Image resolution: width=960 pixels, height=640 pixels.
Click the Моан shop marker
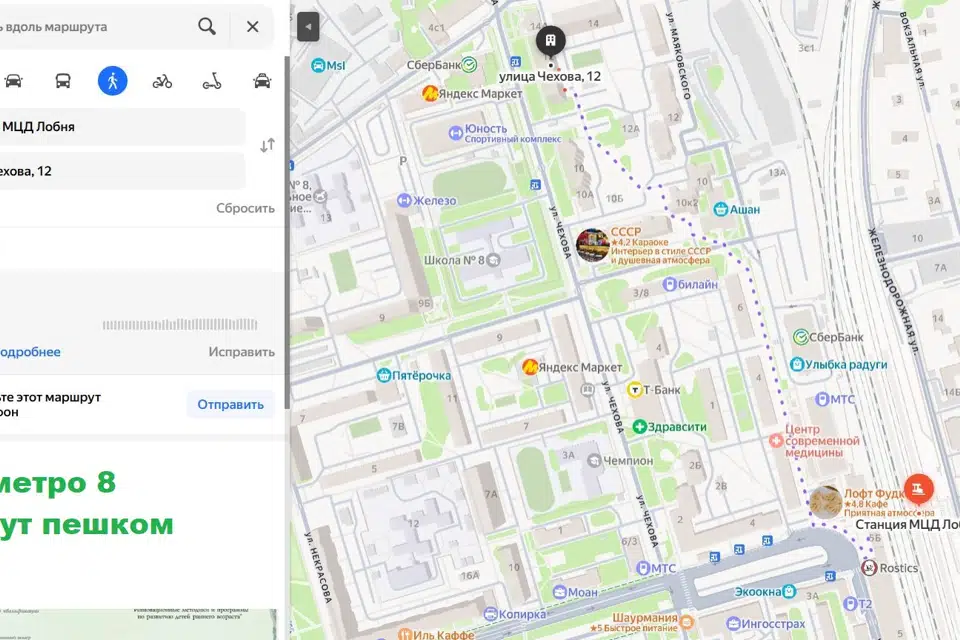pyautogui.click(x=560, y=592)
